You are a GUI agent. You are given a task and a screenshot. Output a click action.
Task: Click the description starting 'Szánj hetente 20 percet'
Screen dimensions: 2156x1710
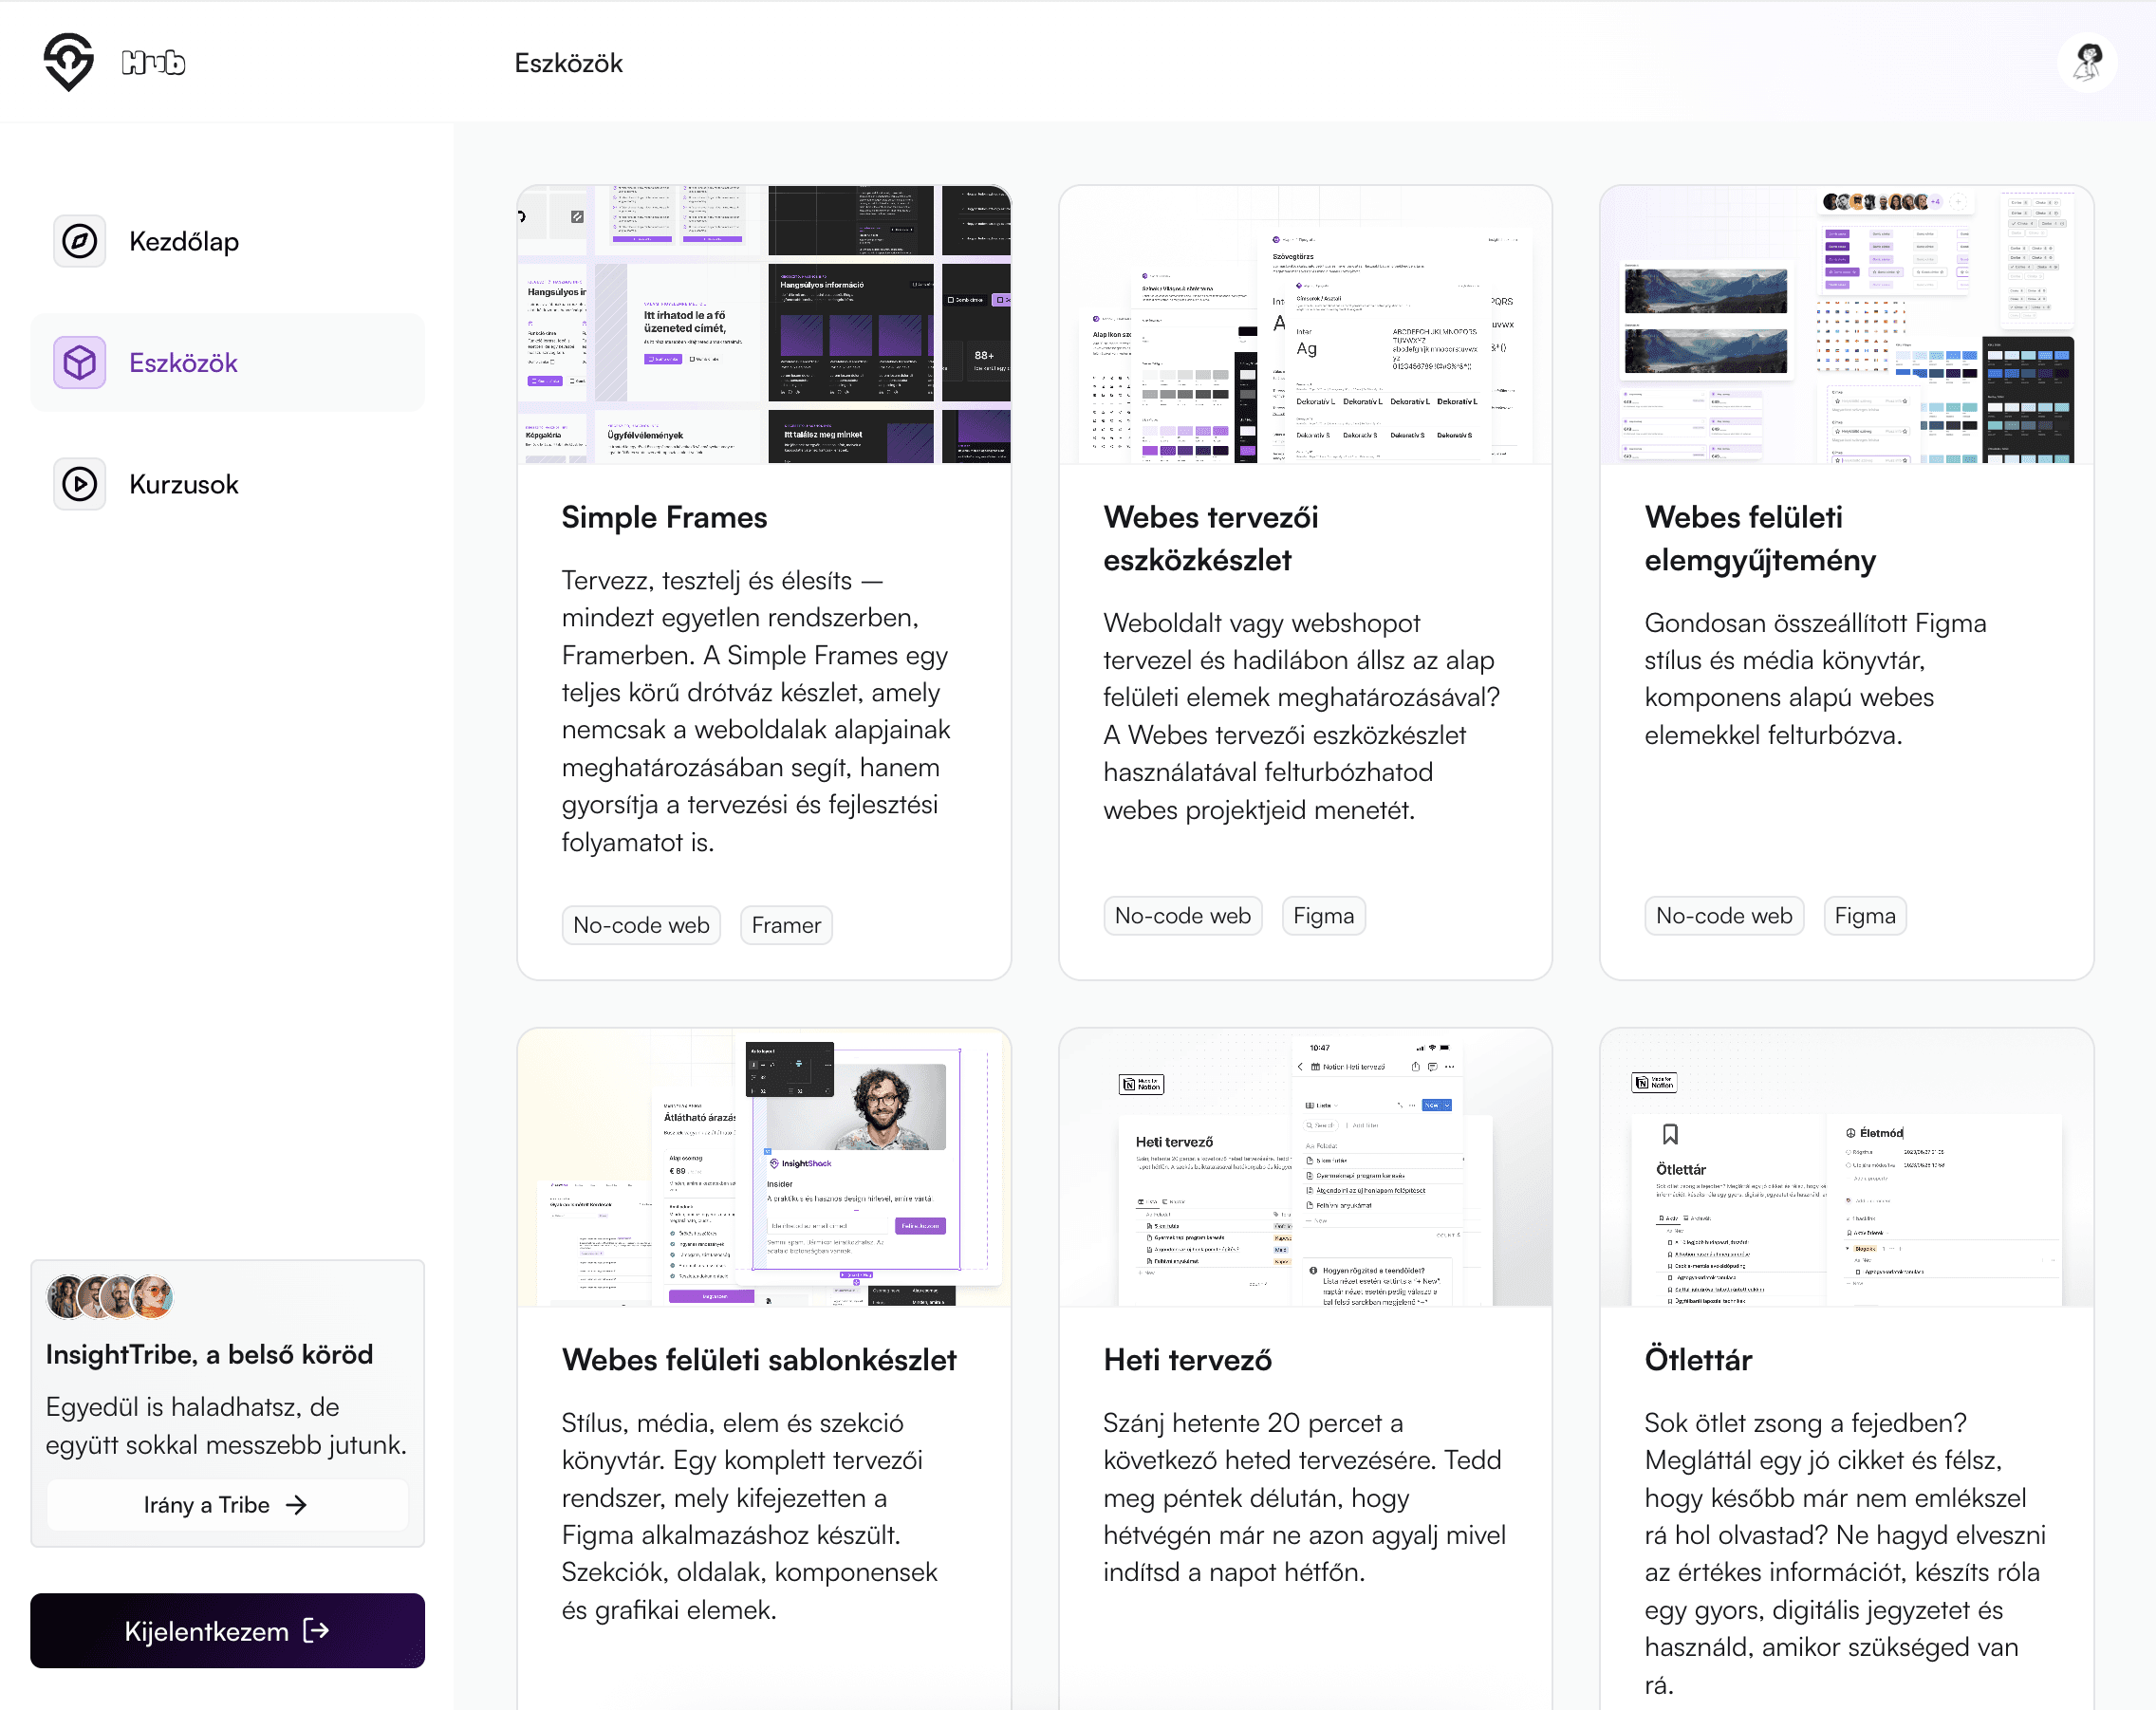pyautogui.click(x=1304, y=1497)
